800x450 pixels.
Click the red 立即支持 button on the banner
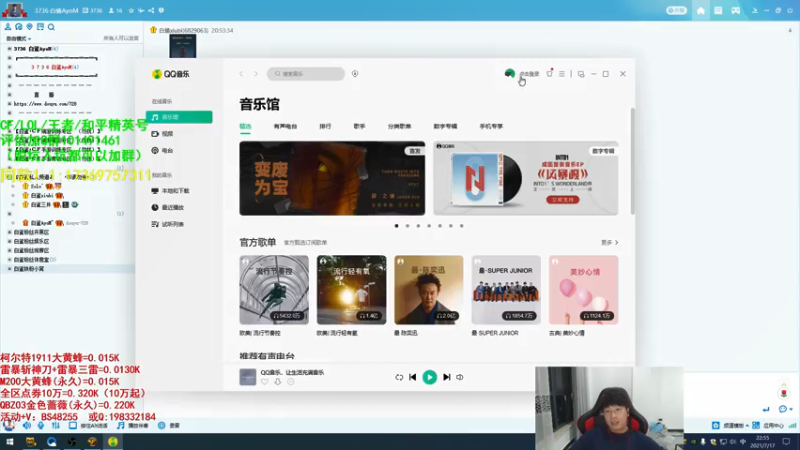[563, 199]
